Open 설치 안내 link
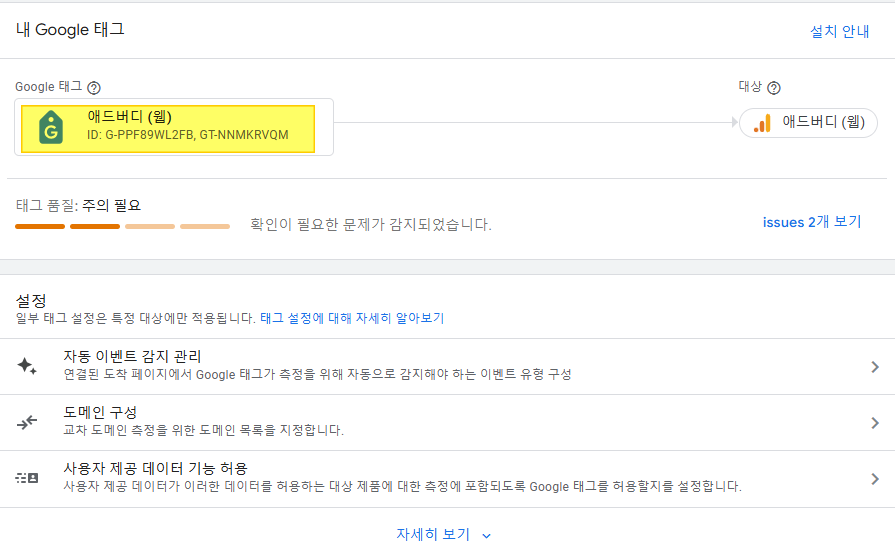Image resolution: width=895 pixels, height=554 pixels. point(840,31)
